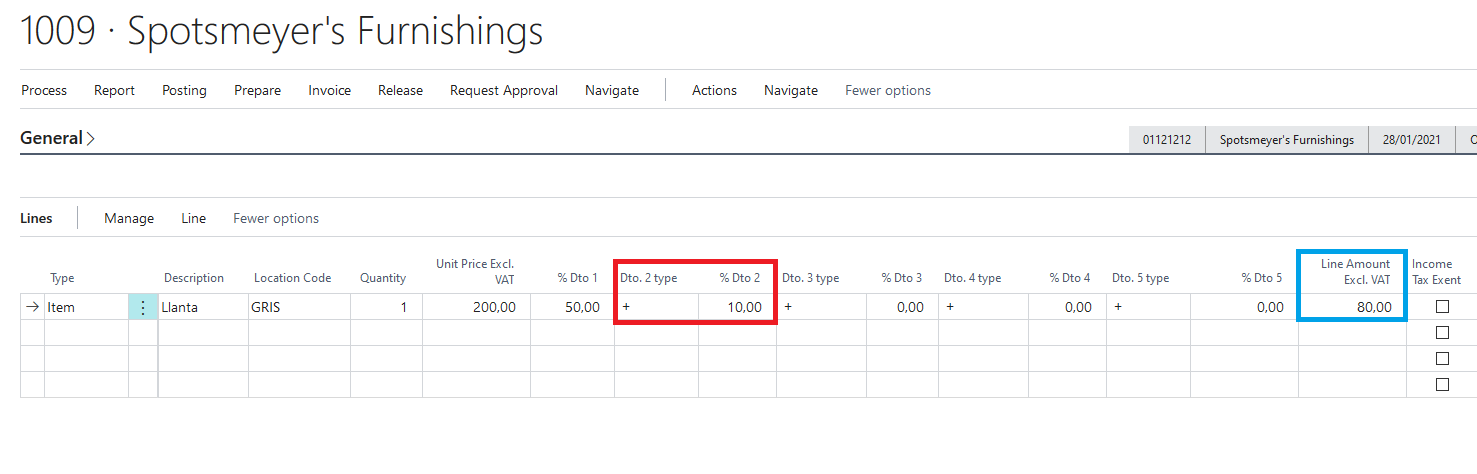Screen dimensions: 1477x474
Task: Open row options for the Llanta line
Action: 143,307
